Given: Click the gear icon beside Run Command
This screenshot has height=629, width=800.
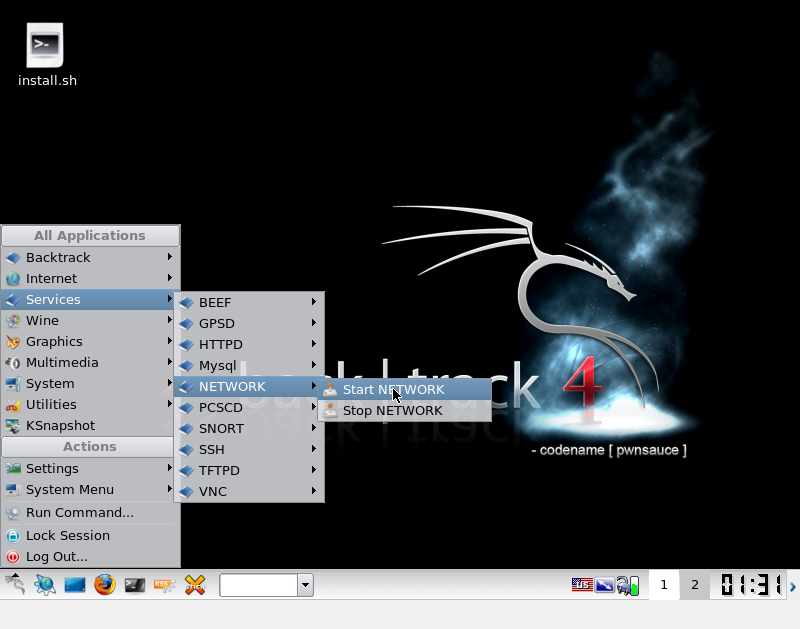Looking at the screenshot, I should (13, 513).
